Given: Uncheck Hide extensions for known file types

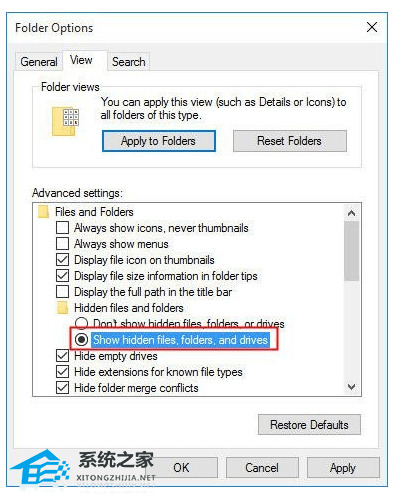Looking at the screenshot, I should click(62, 372).
